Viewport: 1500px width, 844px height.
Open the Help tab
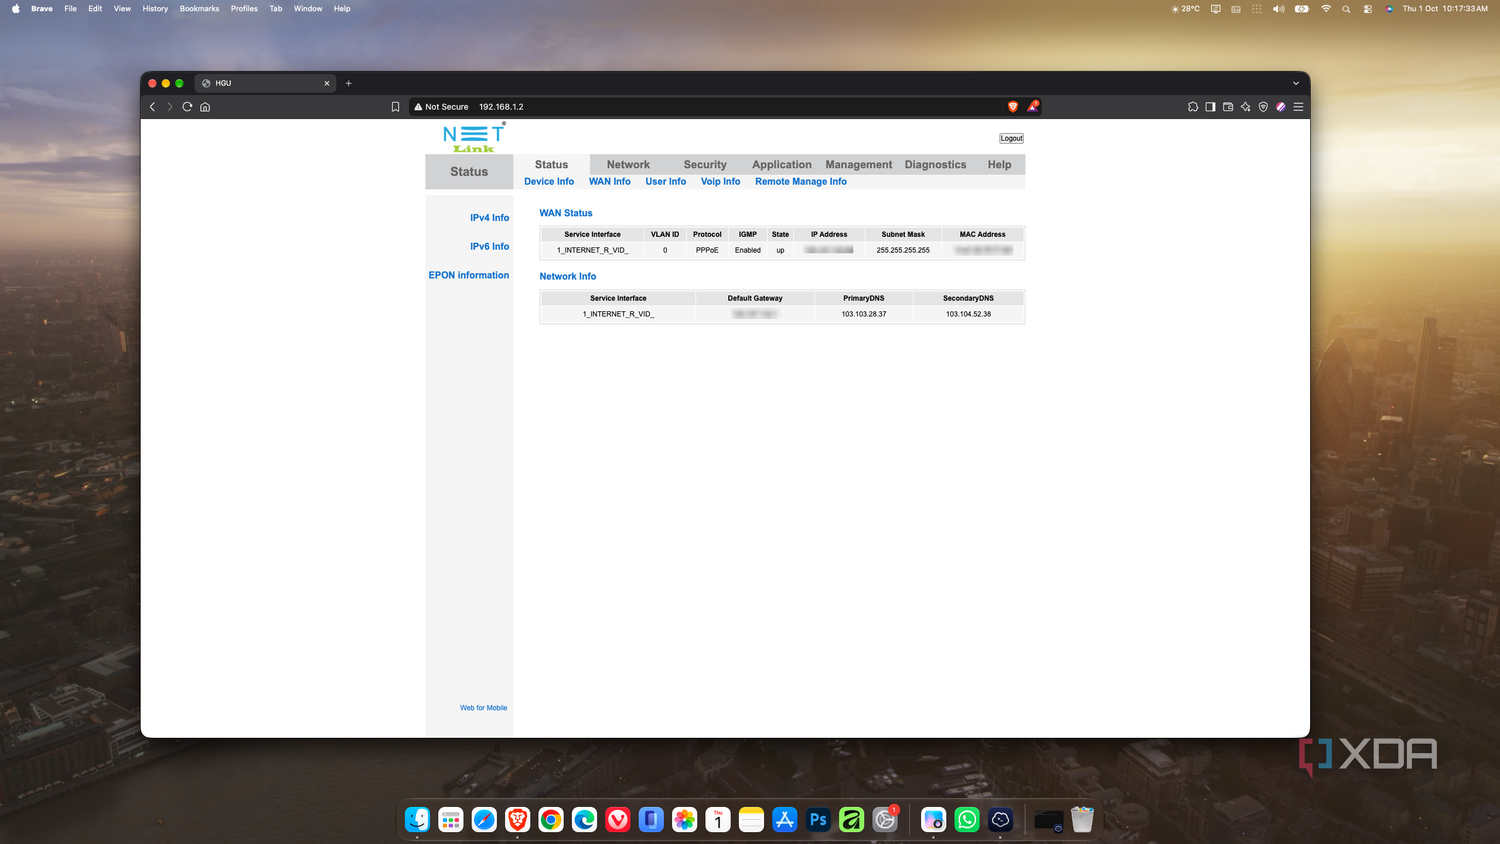point(999,165)
